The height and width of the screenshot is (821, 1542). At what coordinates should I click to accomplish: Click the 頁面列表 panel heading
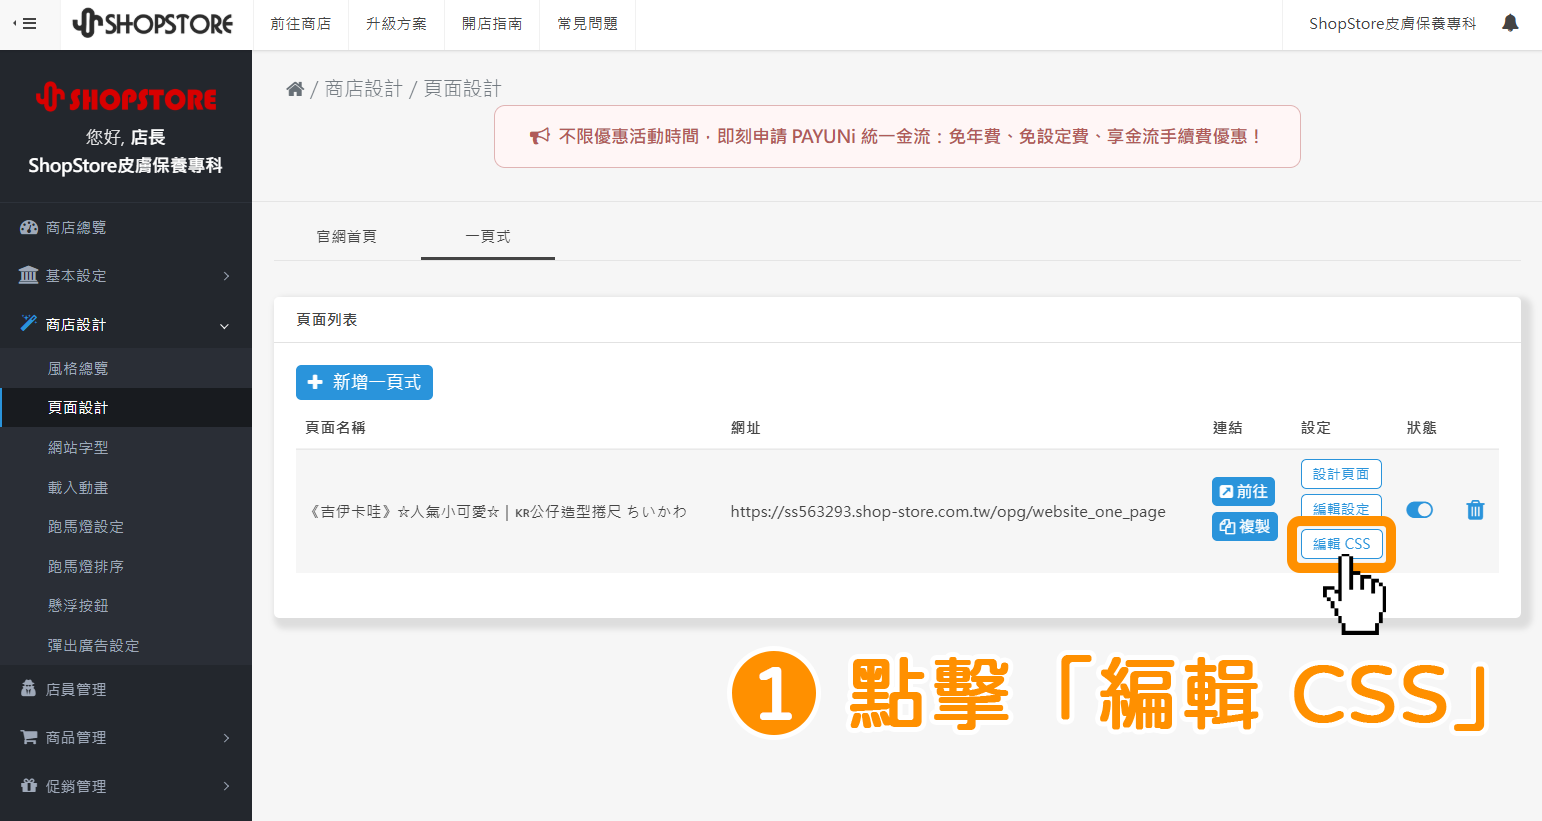tap(327, 320)
